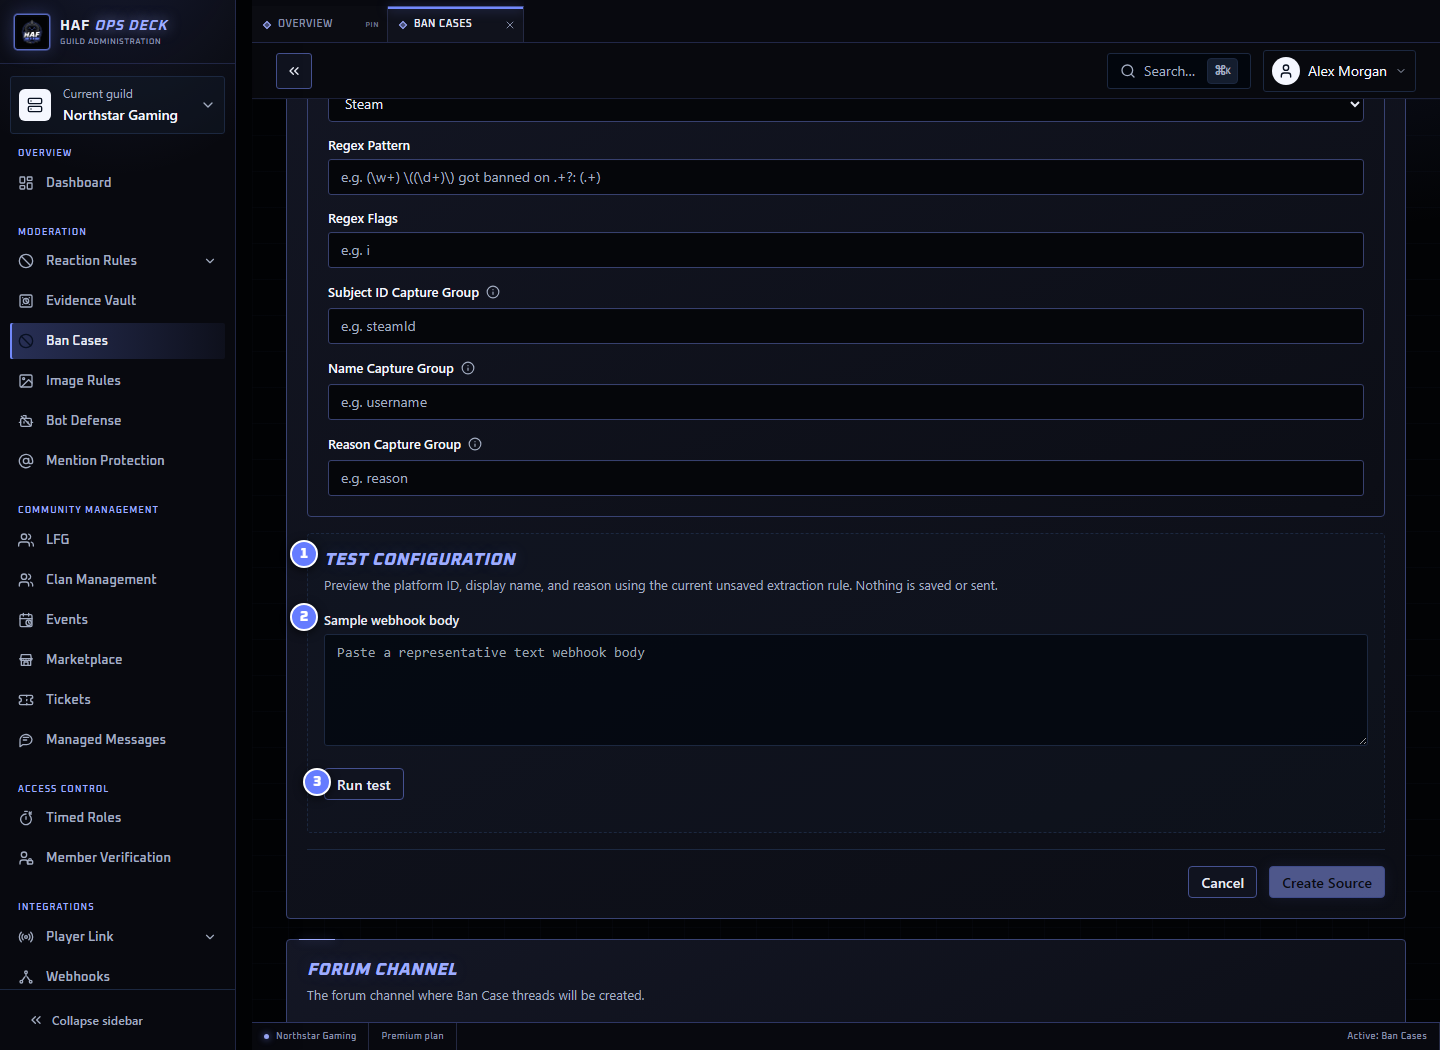The width and height of the screenshot is (1440, 1050).
Task: Click the info icon beside Subject ID Capture Group
Action: (493, 292)
